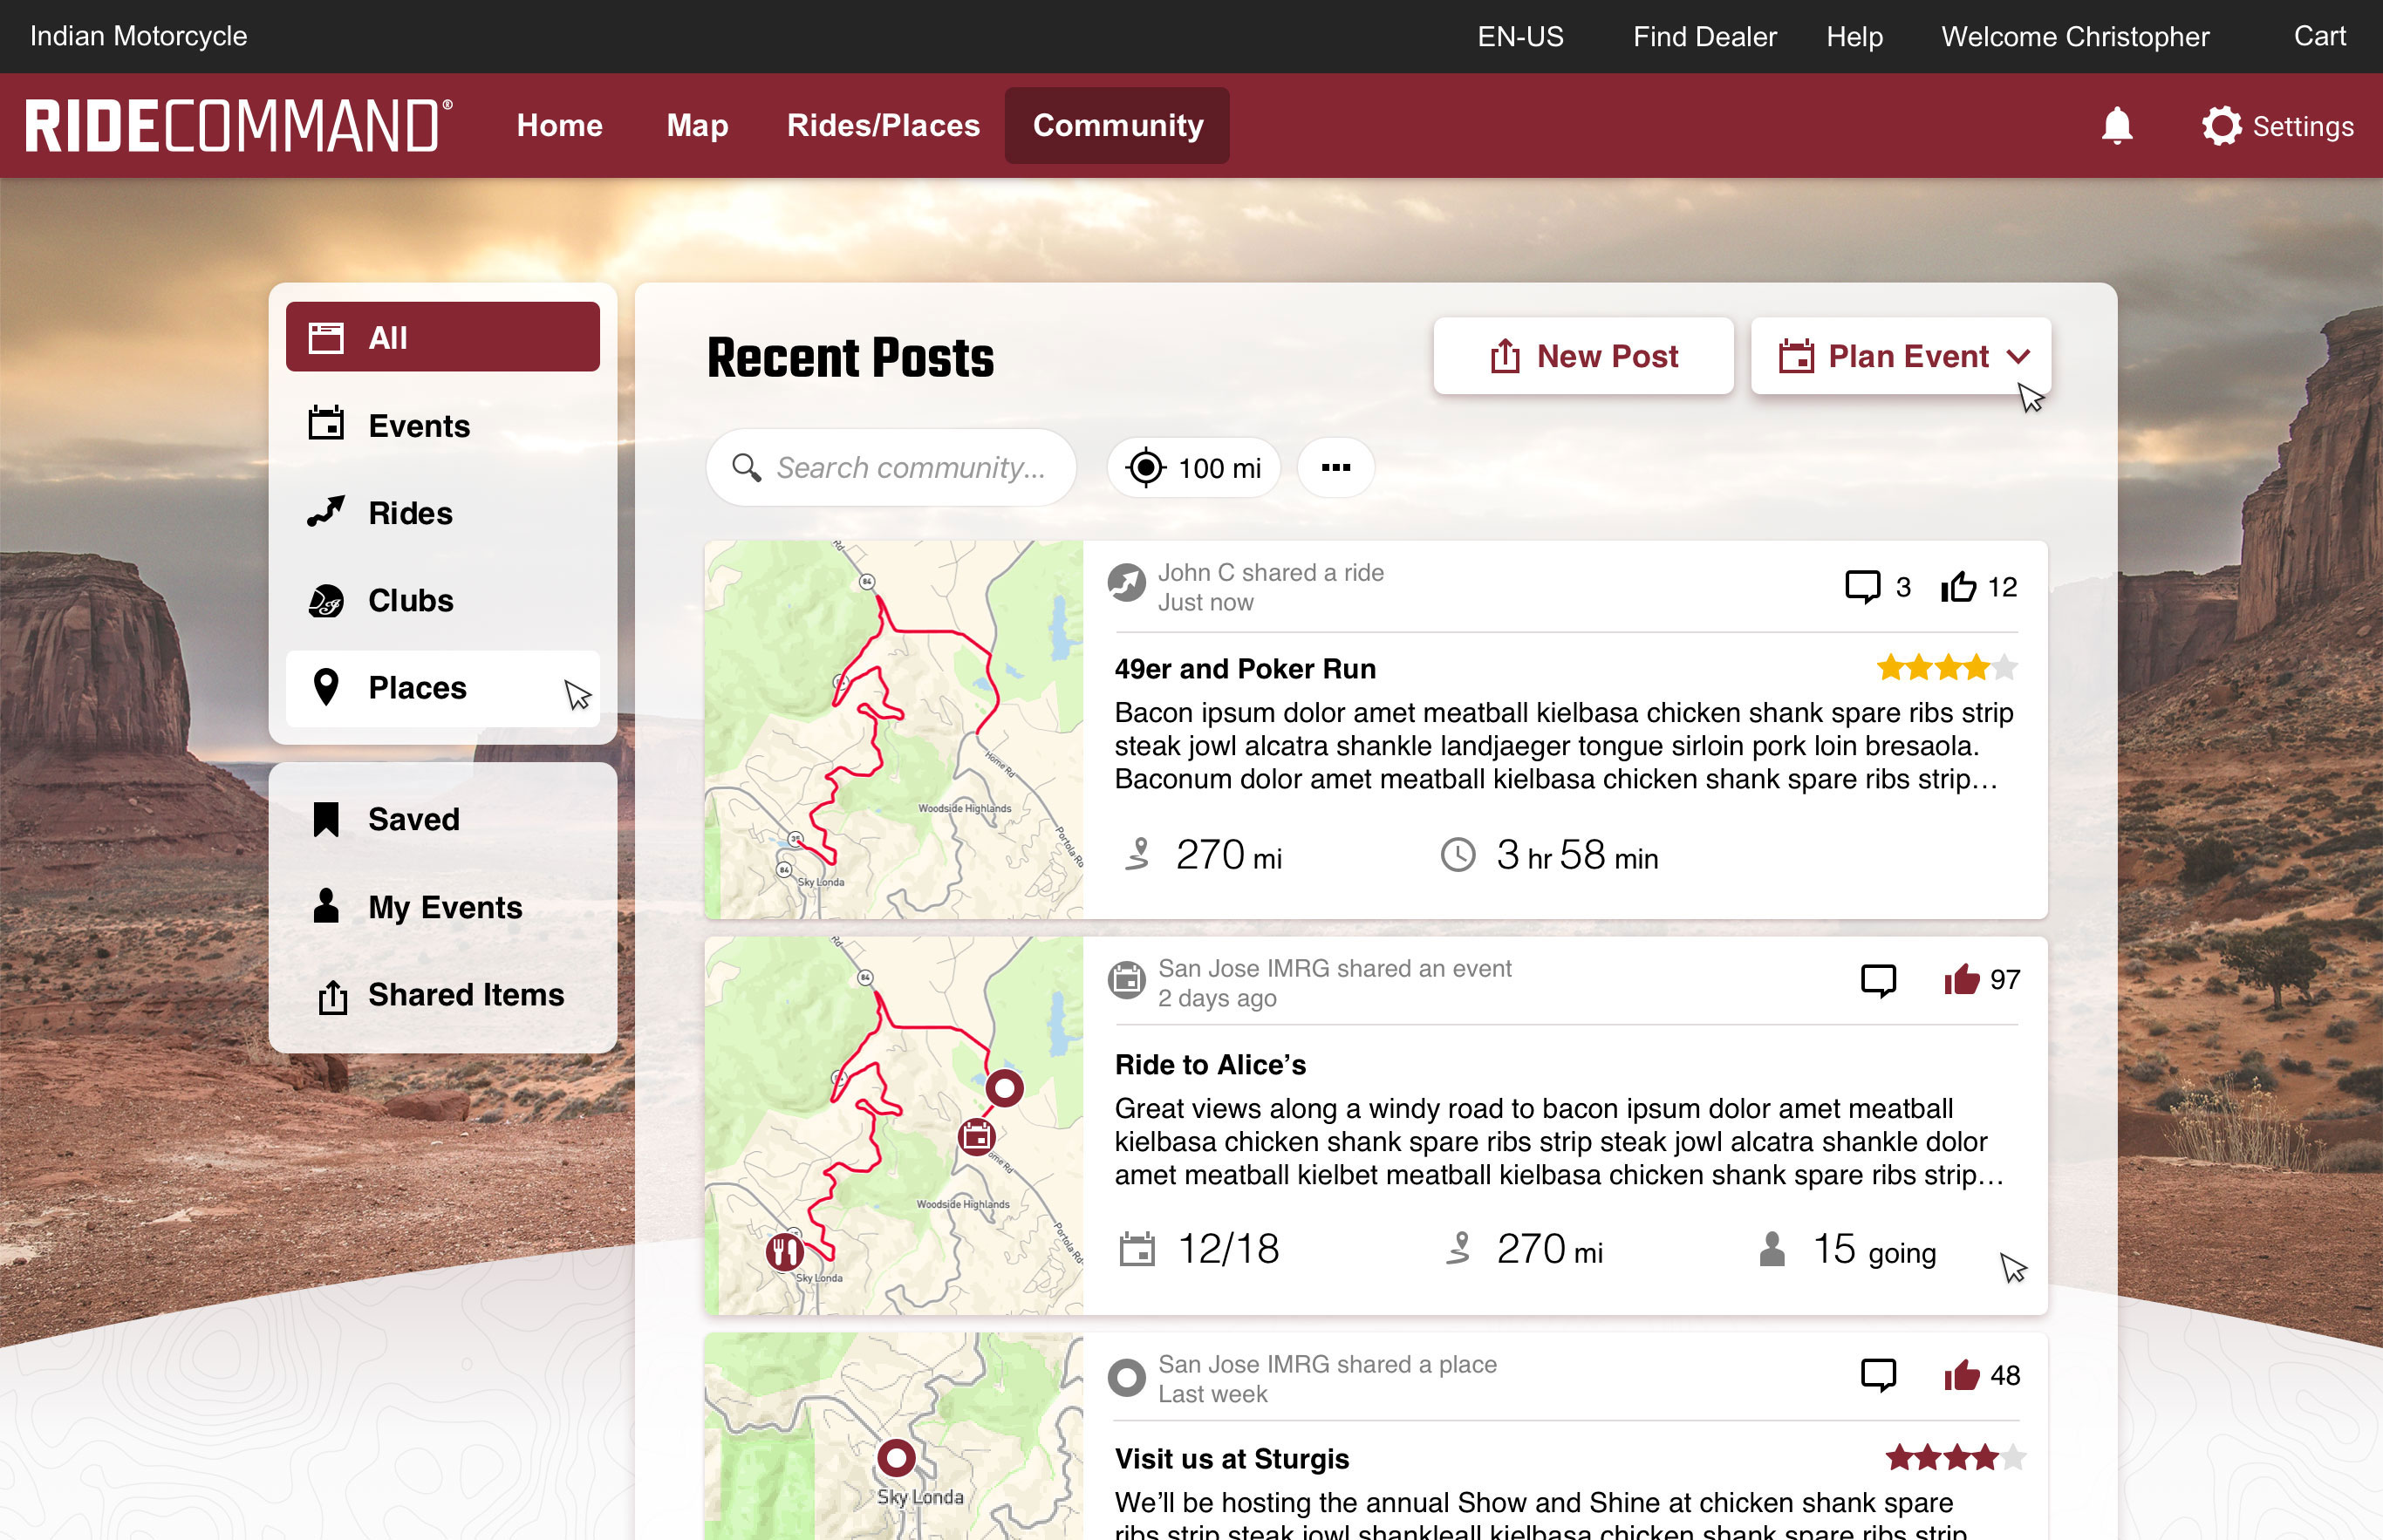2383x1540 pixels.
Task: Click the search magnifier icon
Action: tap(746, 467)
